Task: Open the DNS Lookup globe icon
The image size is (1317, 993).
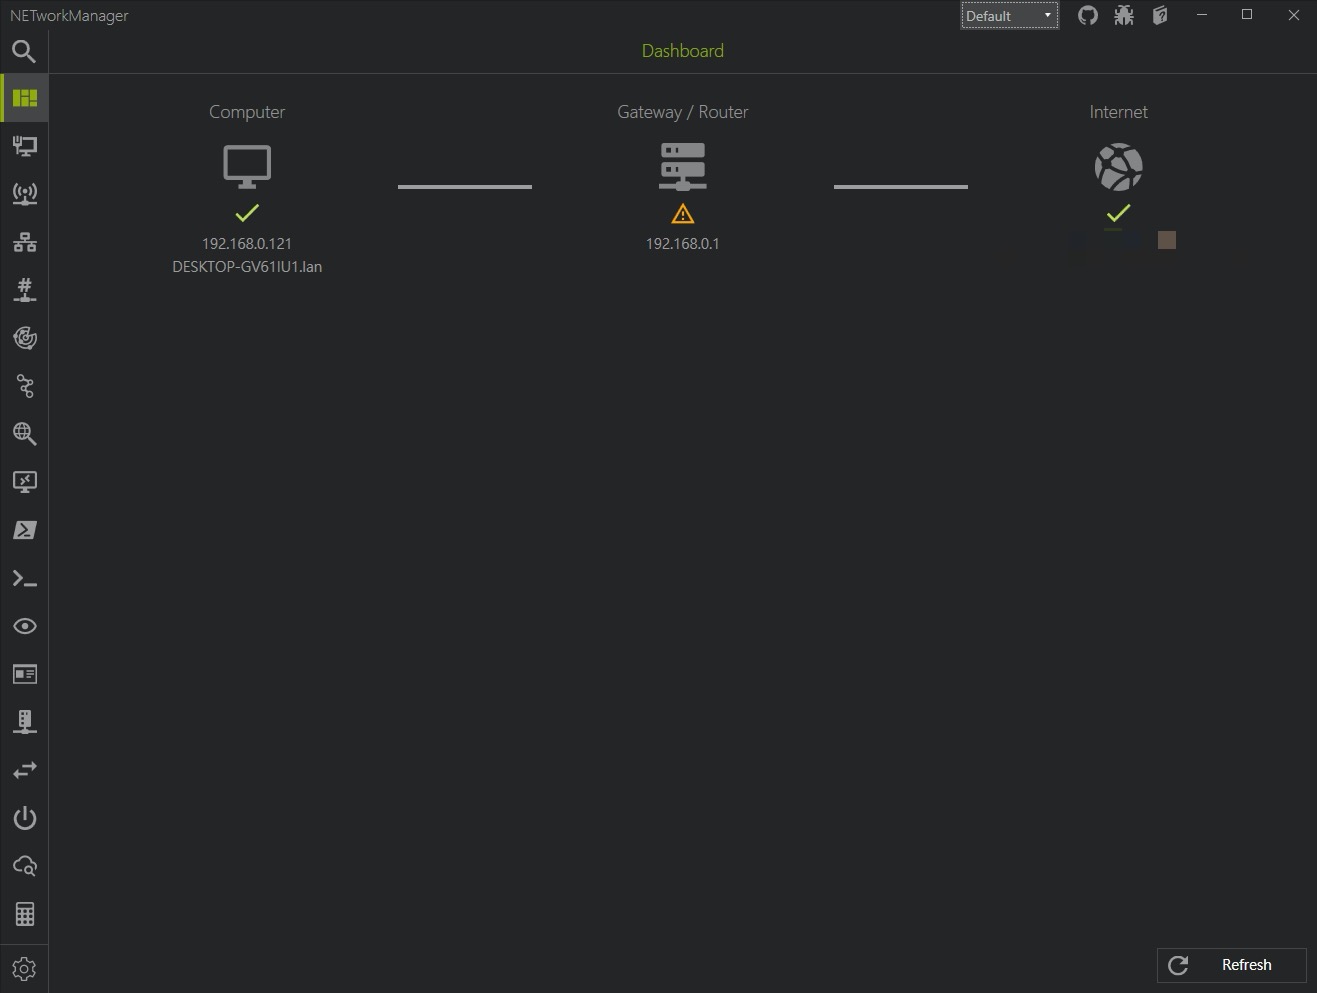Action: point(24,434)
